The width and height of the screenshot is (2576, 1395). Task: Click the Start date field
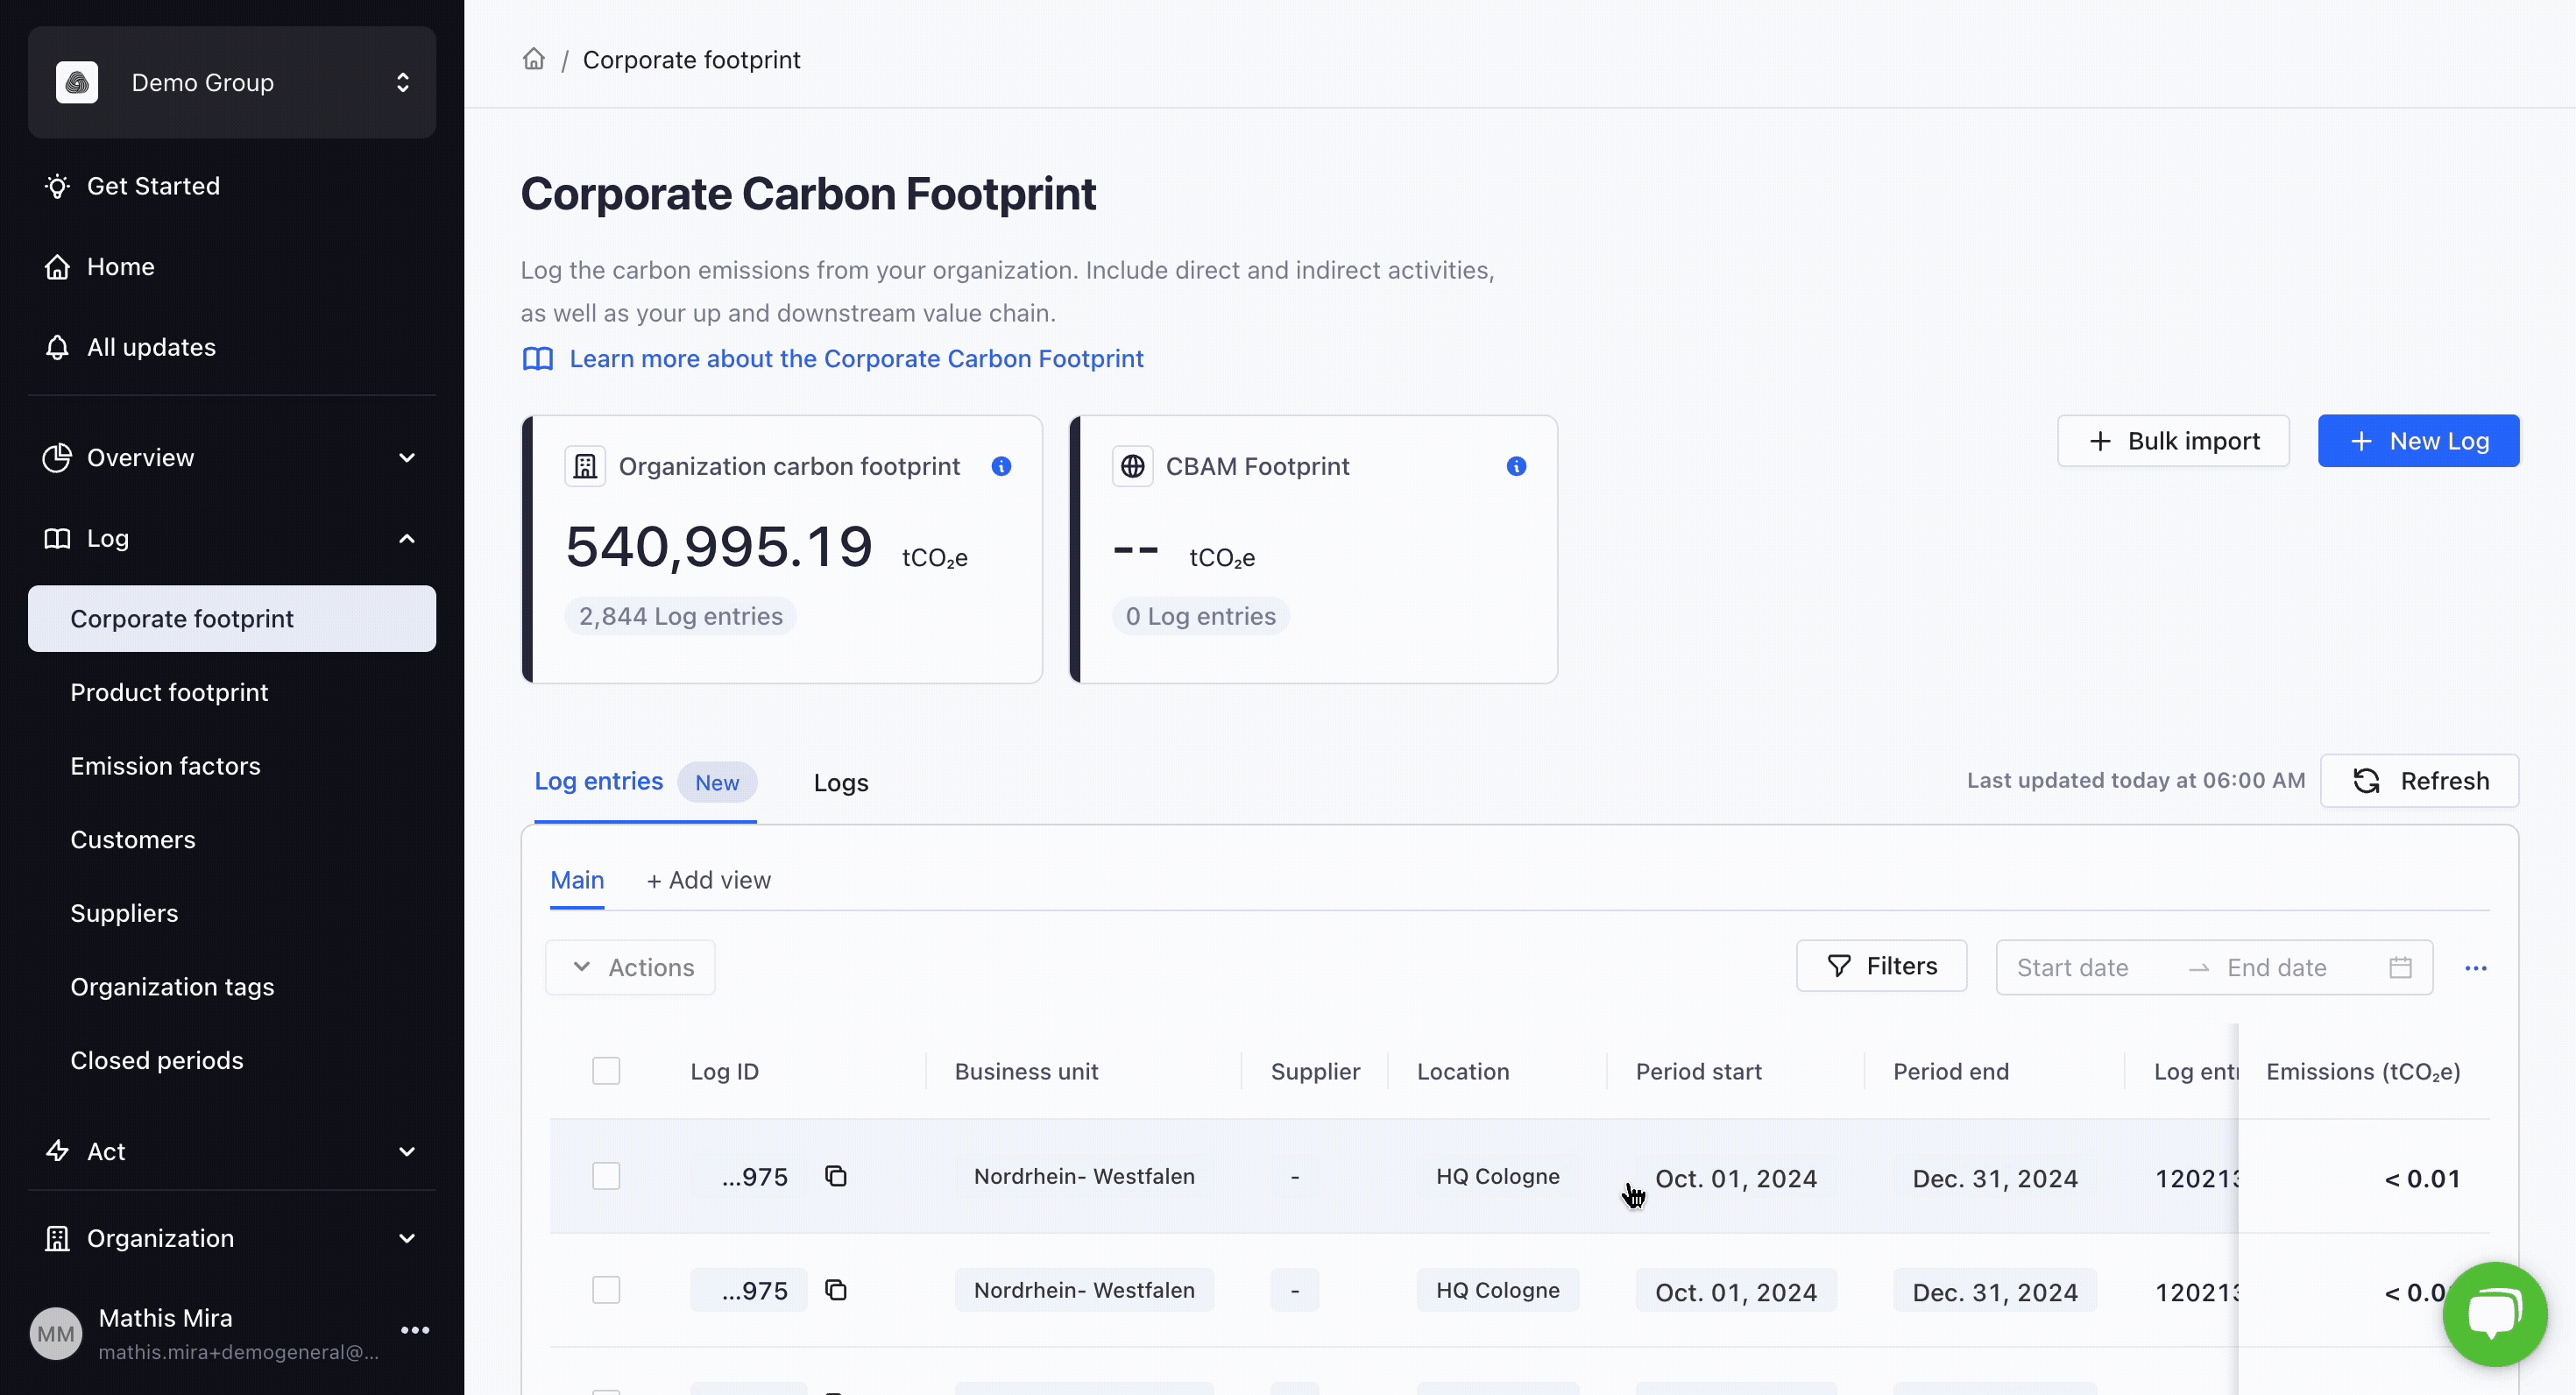pyautogui.click(x=2072, y=967)
